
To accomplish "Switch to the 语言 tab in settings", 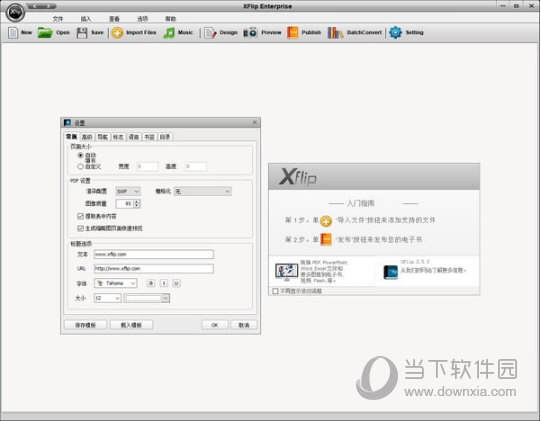I will (x=134, y=137).
